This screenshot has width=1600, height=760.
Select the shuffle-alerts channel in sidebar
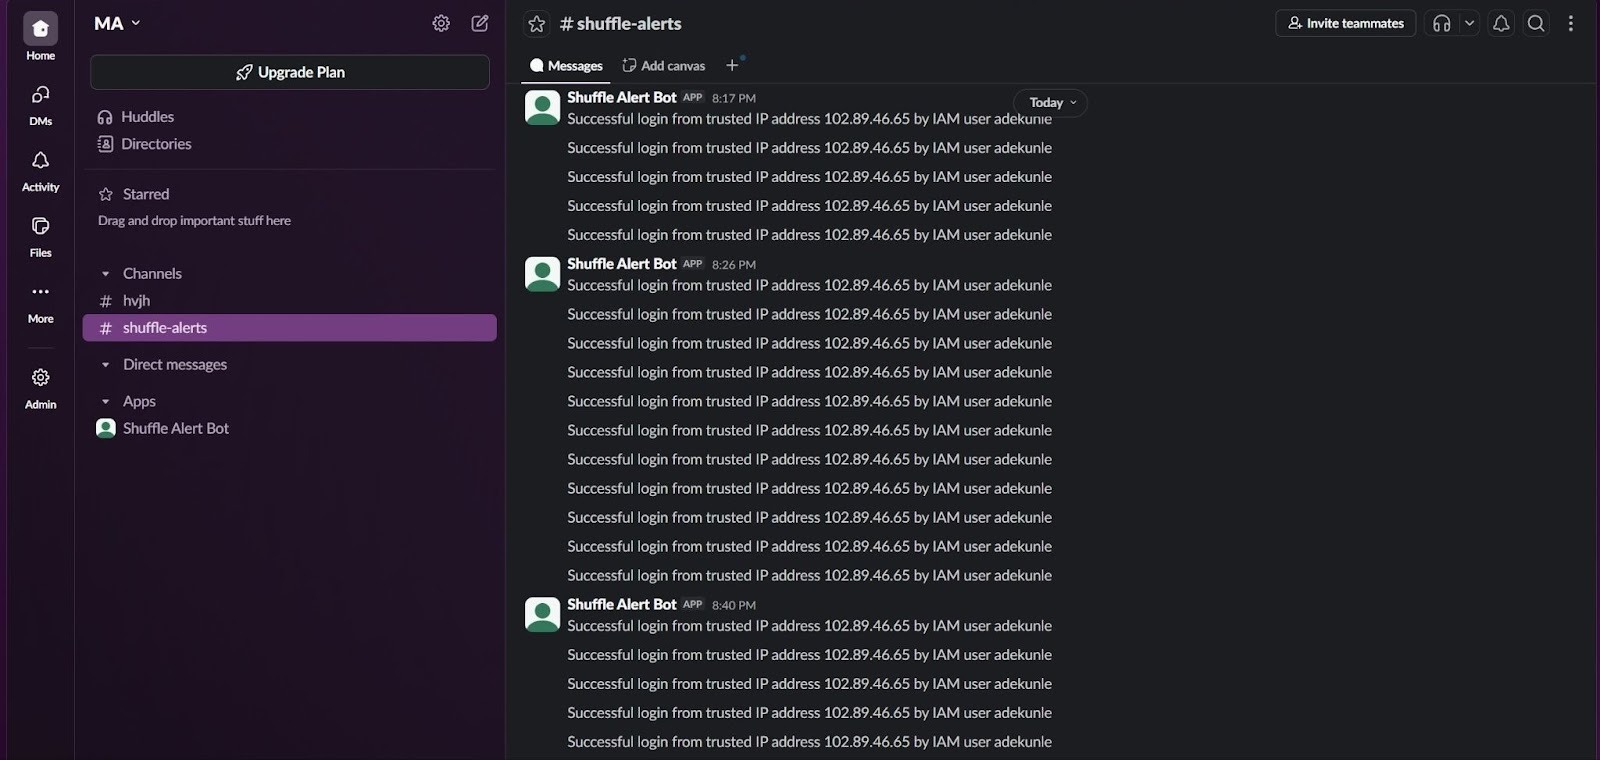(x=290, y=328)
